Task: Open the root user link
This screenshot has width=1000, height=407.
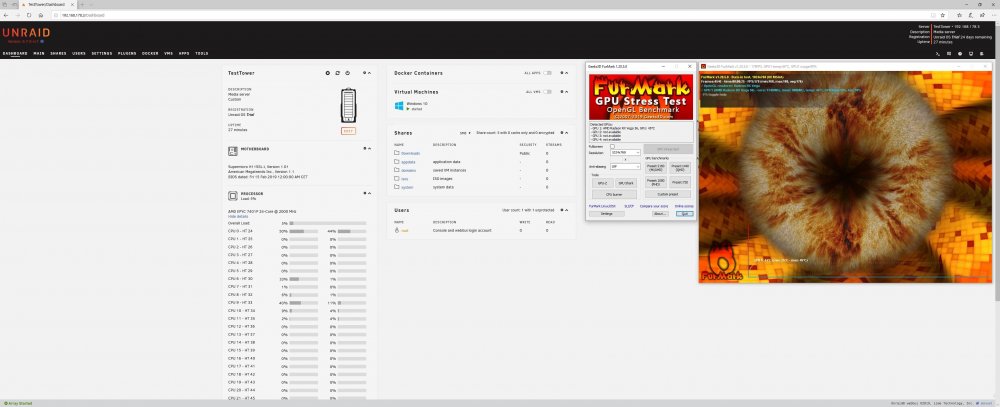Action: pos(404,230)
